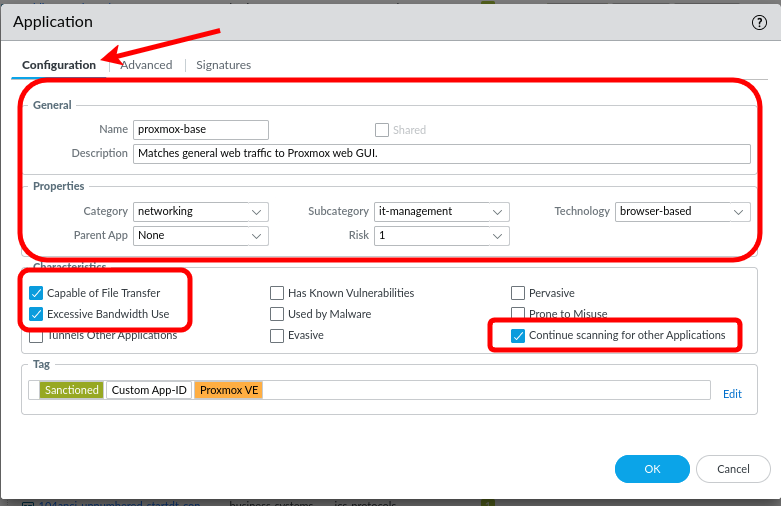Switch to the Advanced tab
Screen dimensions: 781x506
click(x=147, y=65)
